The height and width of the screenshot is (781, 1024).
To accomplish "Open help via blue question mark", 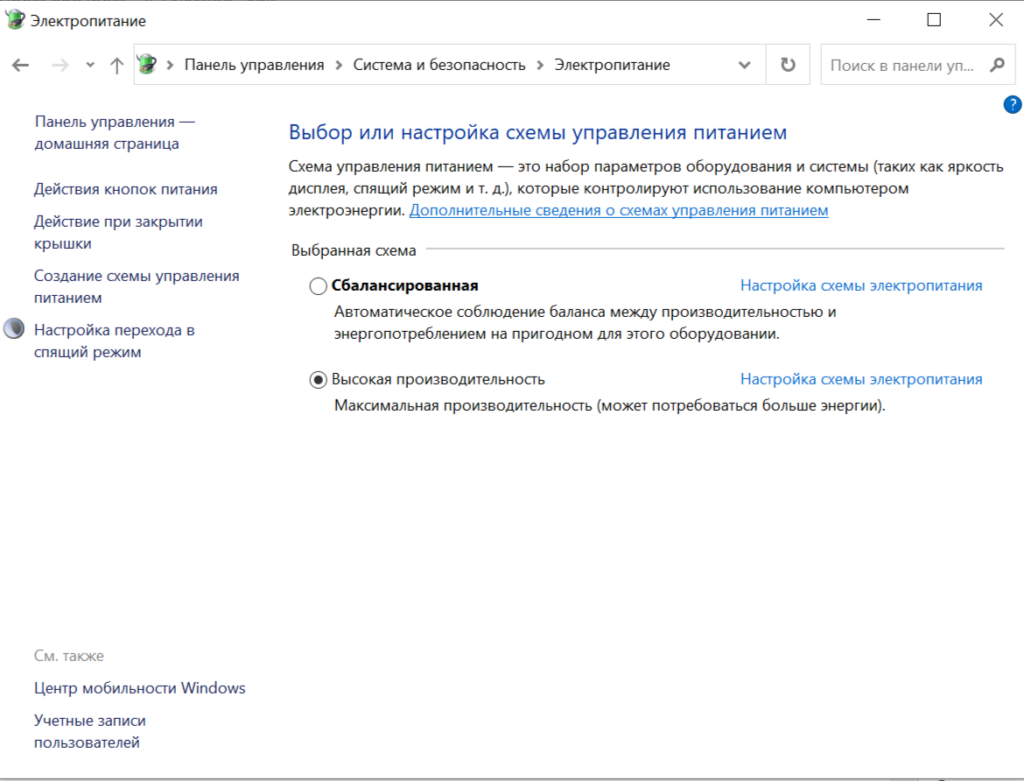I will (1012, 104).
